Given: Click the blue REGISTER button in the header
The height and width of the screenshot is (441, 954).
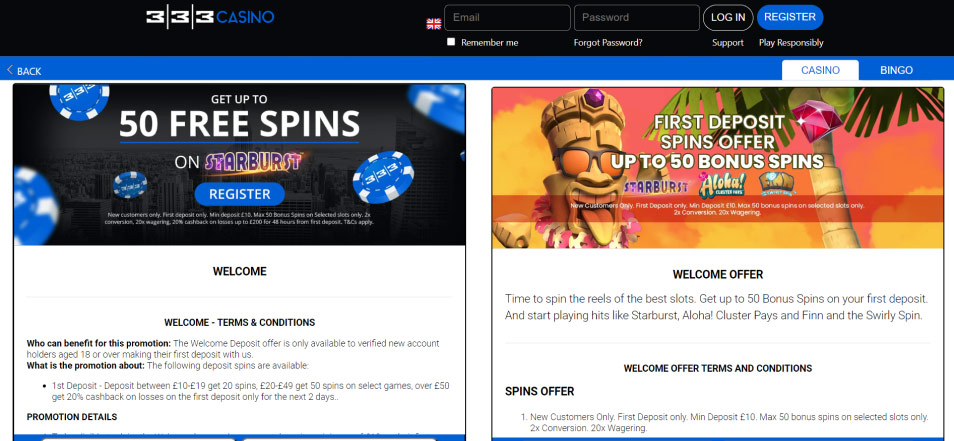Looking at the screenshot, I should [x=790, y=17].
